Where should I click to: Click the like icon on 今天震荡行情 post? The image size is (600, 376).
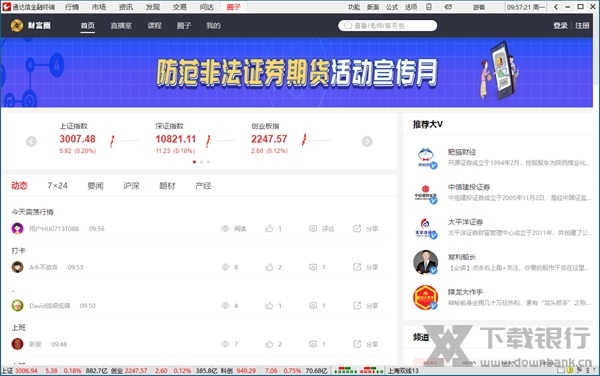point(269,229)
